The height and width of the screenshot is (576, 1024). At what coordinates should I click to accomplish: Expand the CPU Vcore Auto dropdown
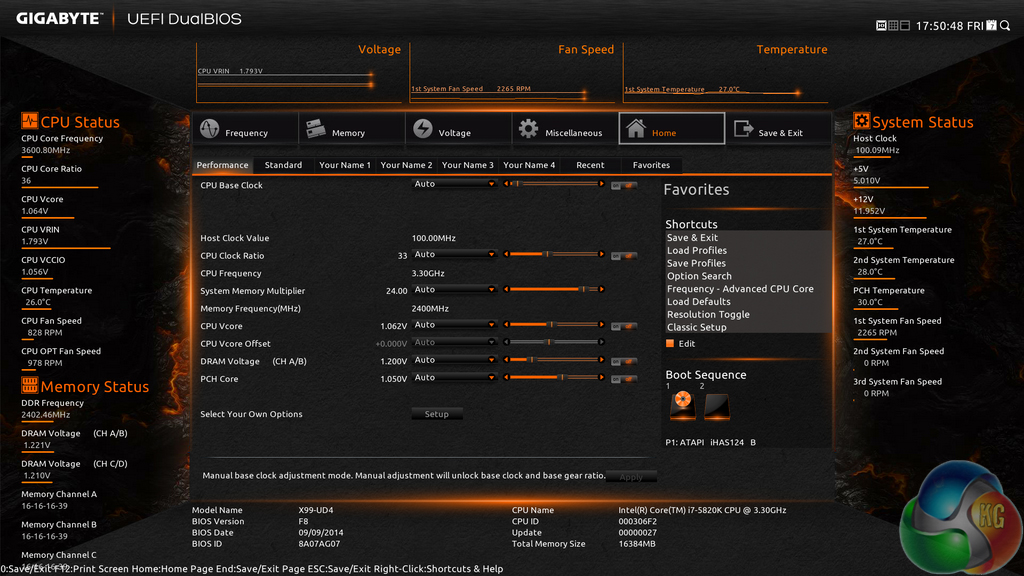455,325
